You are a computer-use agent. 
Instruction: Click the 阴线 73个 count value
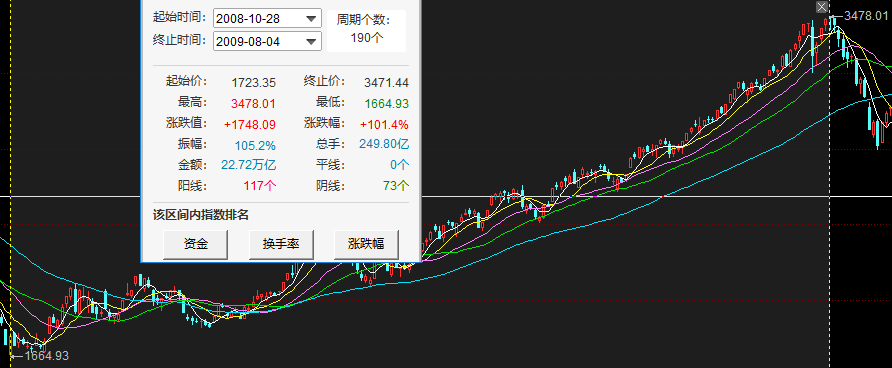click(x=396, y=185)
